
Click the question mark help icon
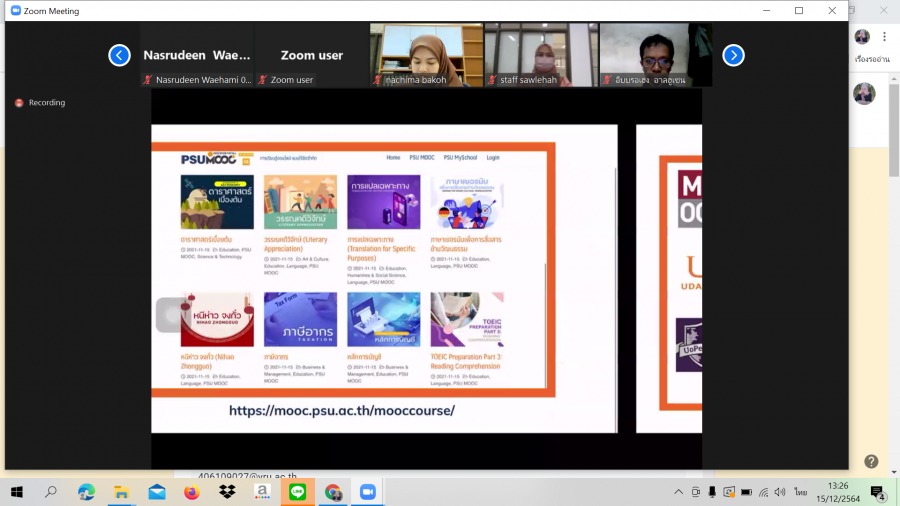[x=871, y=461]
